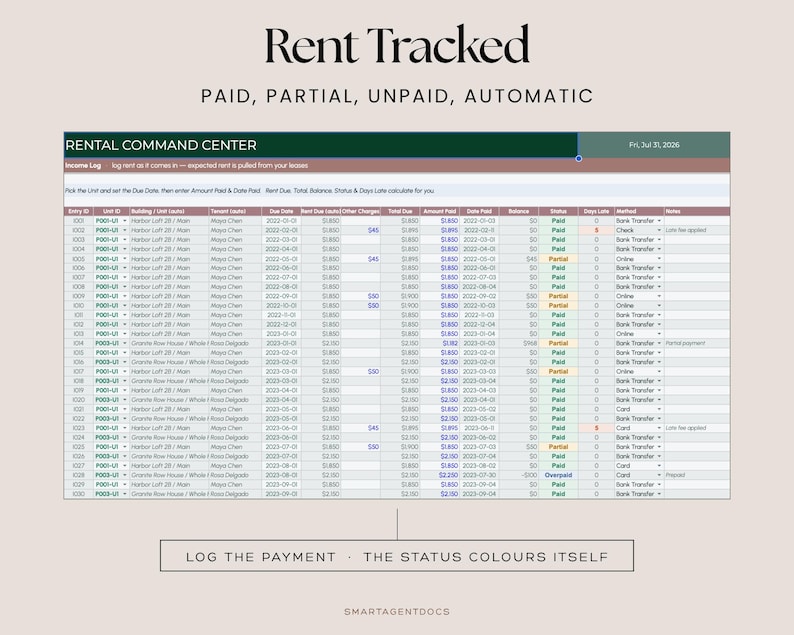Select Tenant Rosa Delgado in entry 1016
794x635 pixels.
[235, 362]
